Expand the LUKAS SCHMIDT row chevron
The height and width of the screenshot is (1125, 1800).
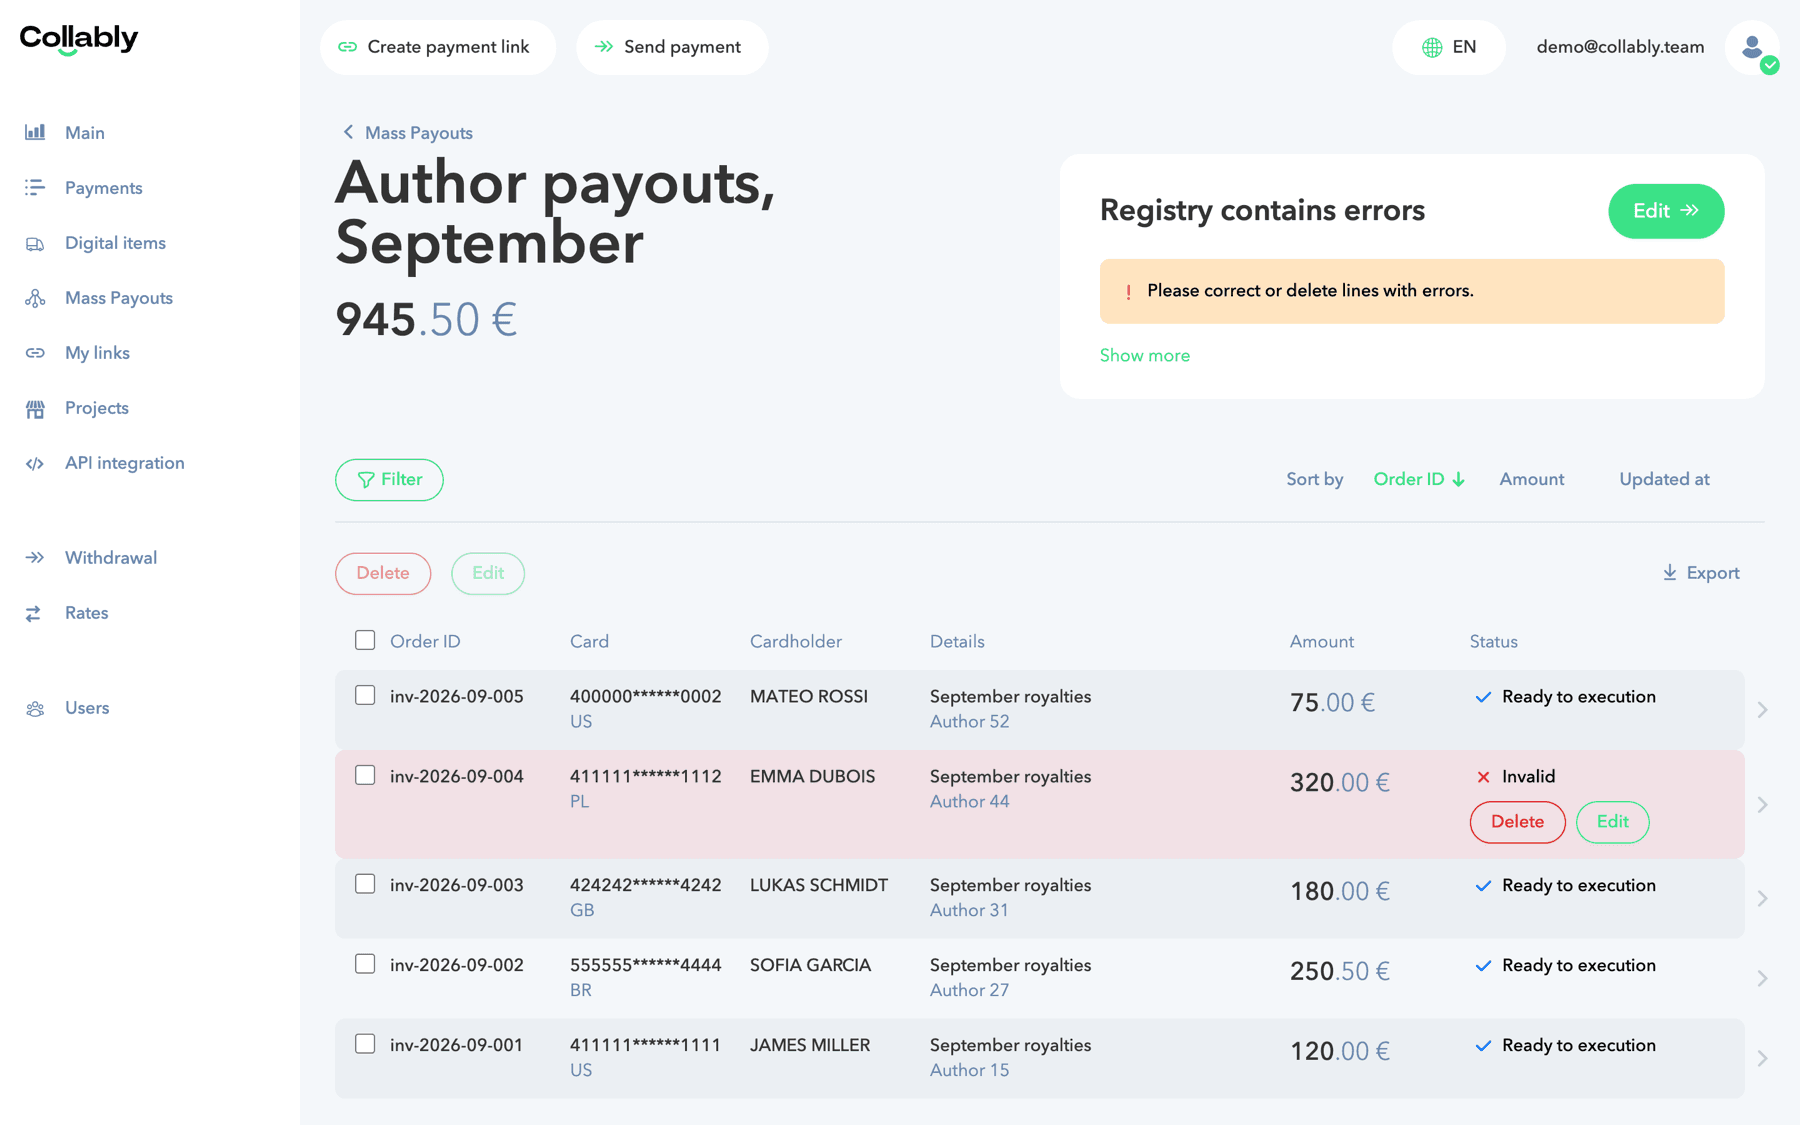click(1762, 898)
